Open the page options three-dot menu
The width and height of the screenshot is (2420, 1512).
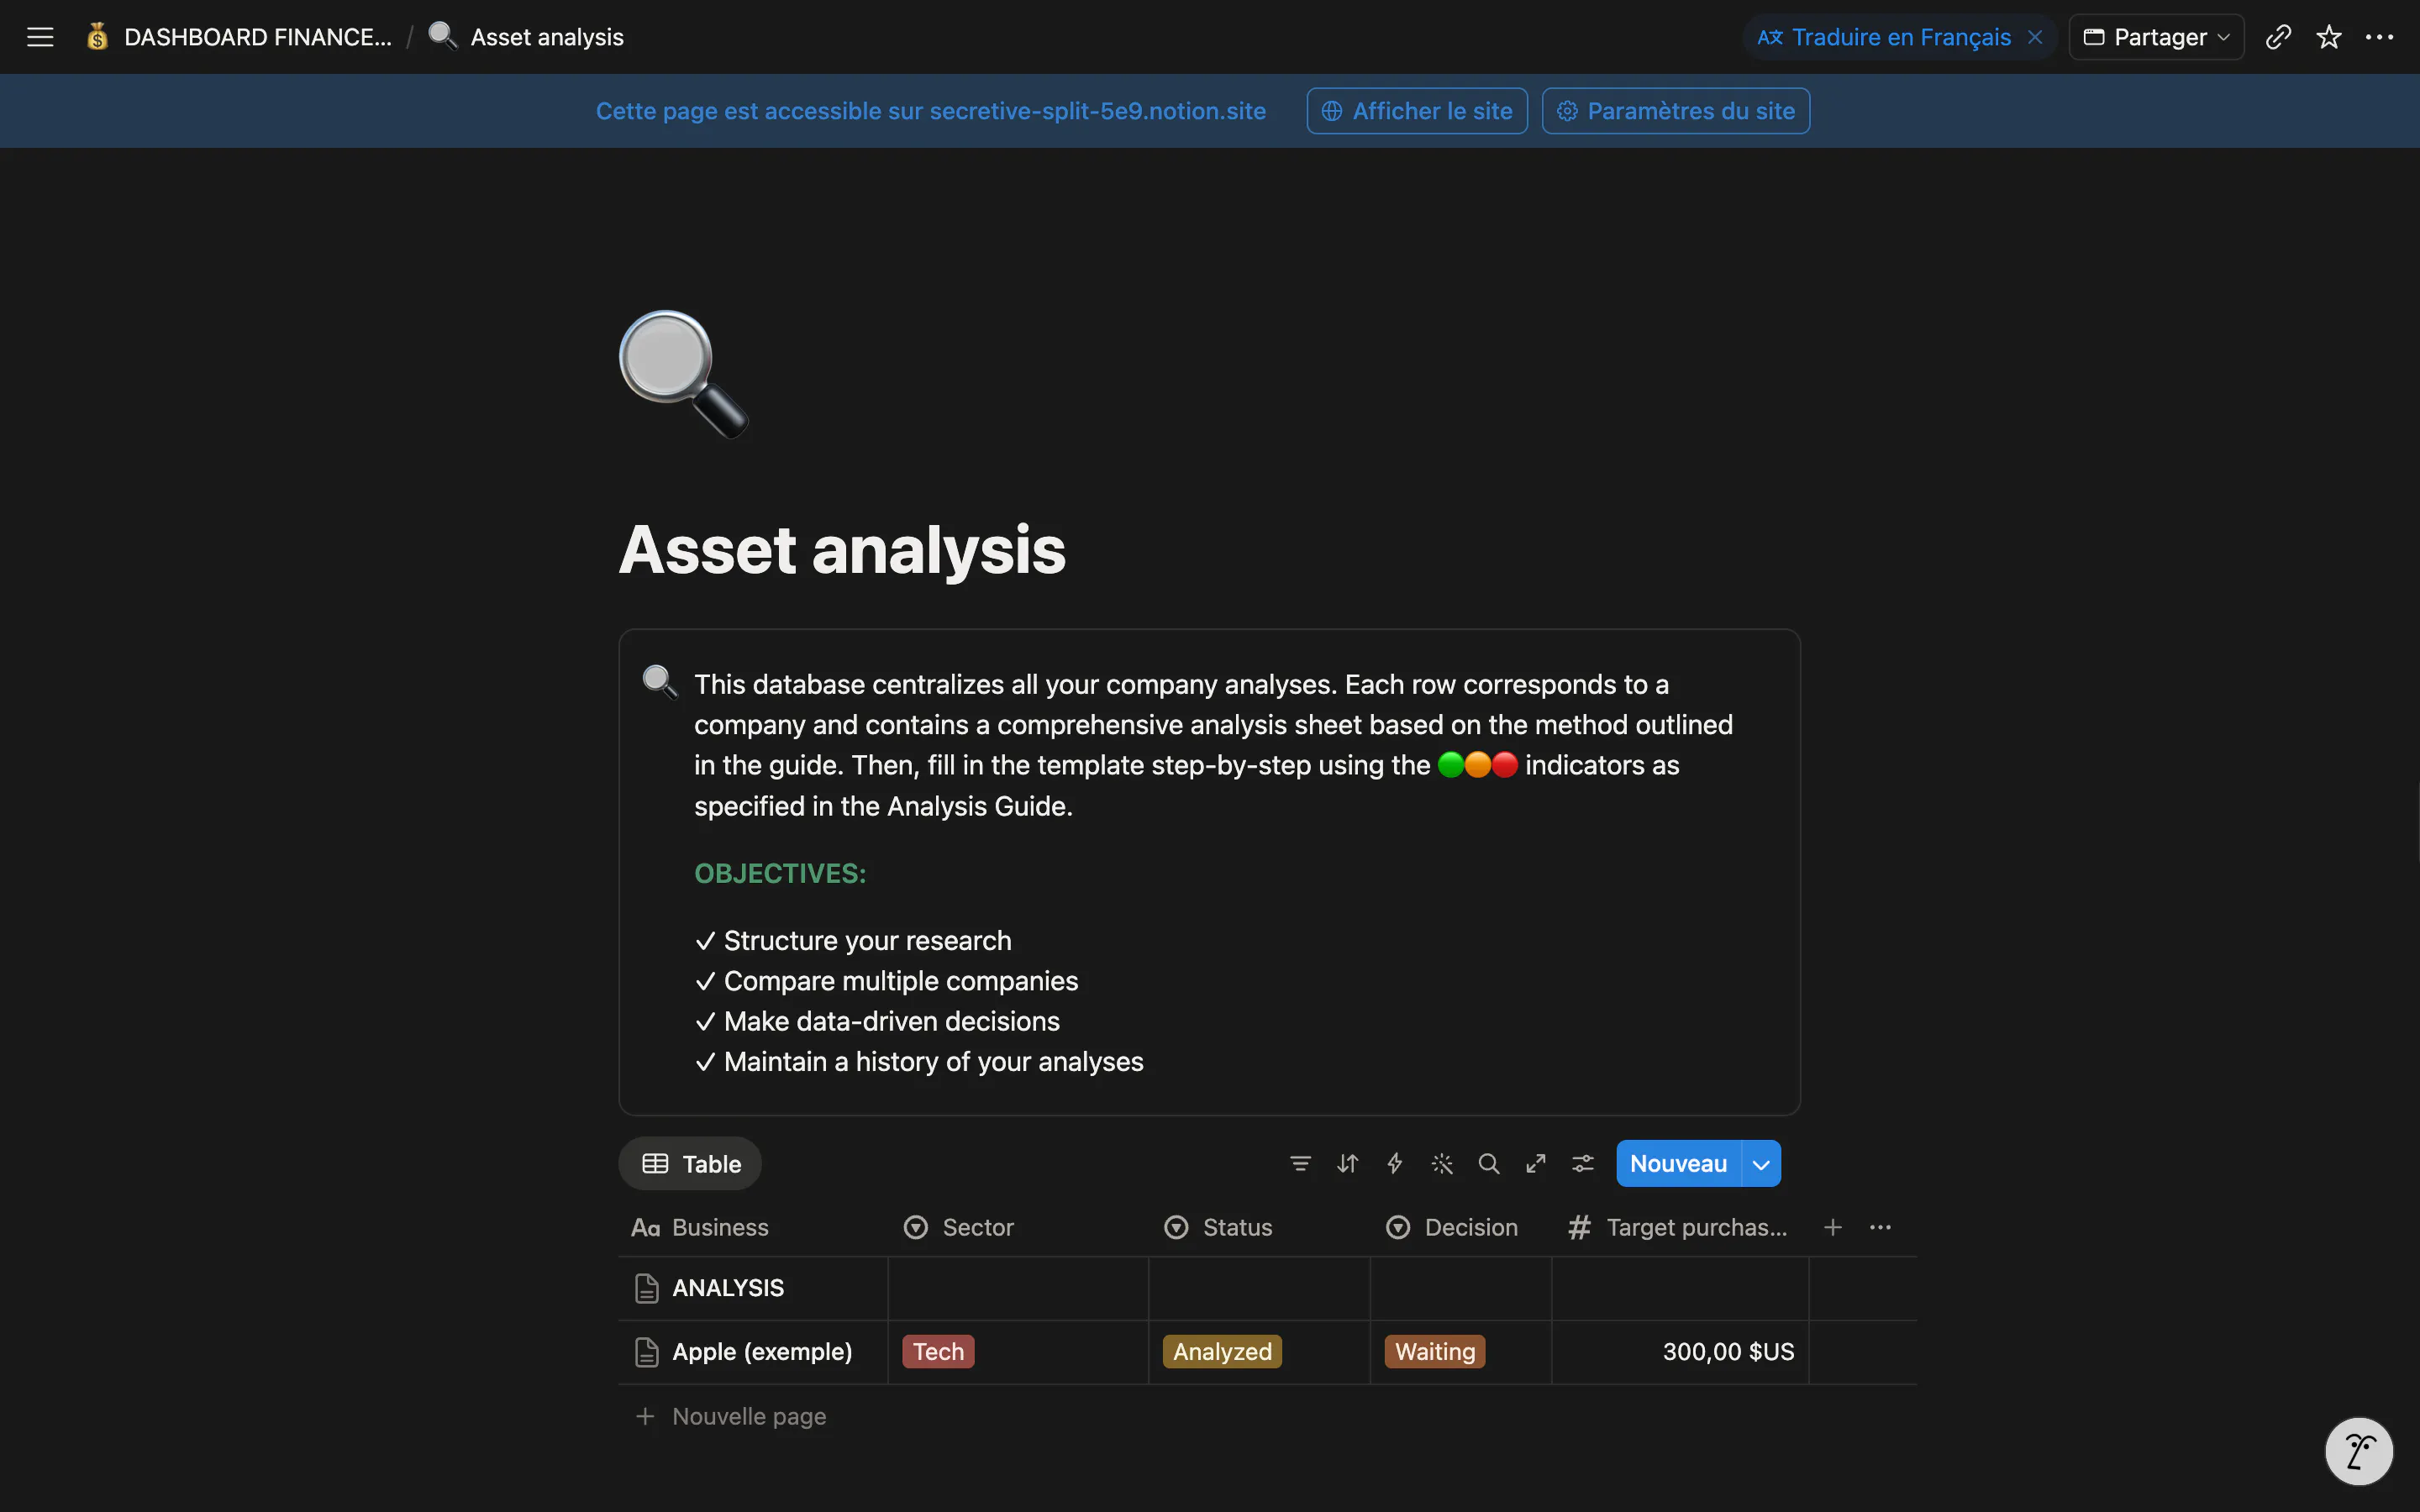(x=2379, y=37)
